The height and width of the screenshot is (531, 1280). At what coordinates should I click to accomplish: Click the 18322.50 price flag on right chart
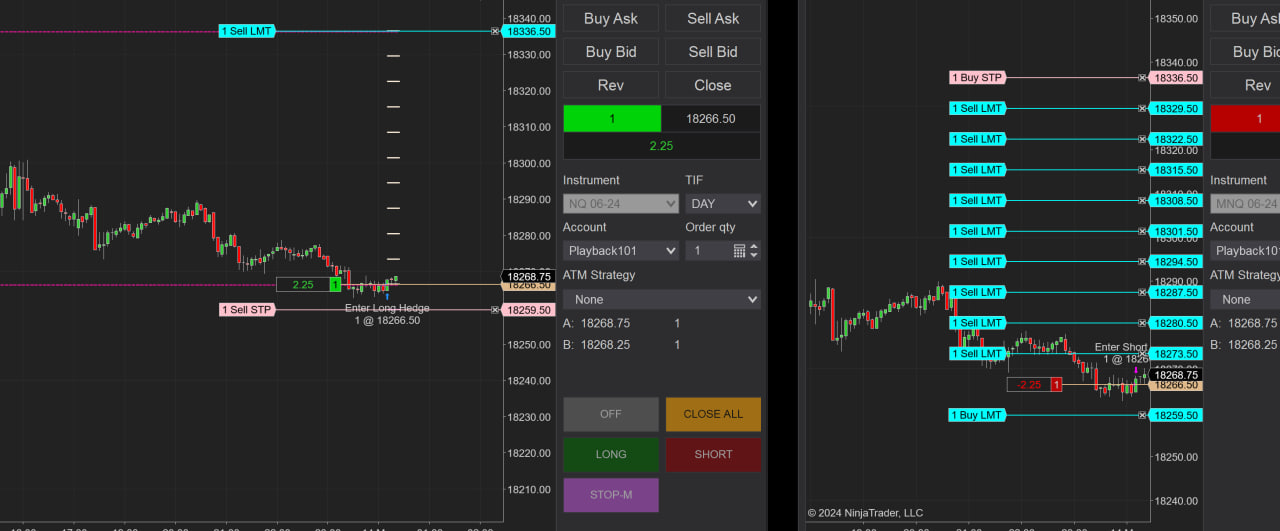pos(1175,139)
